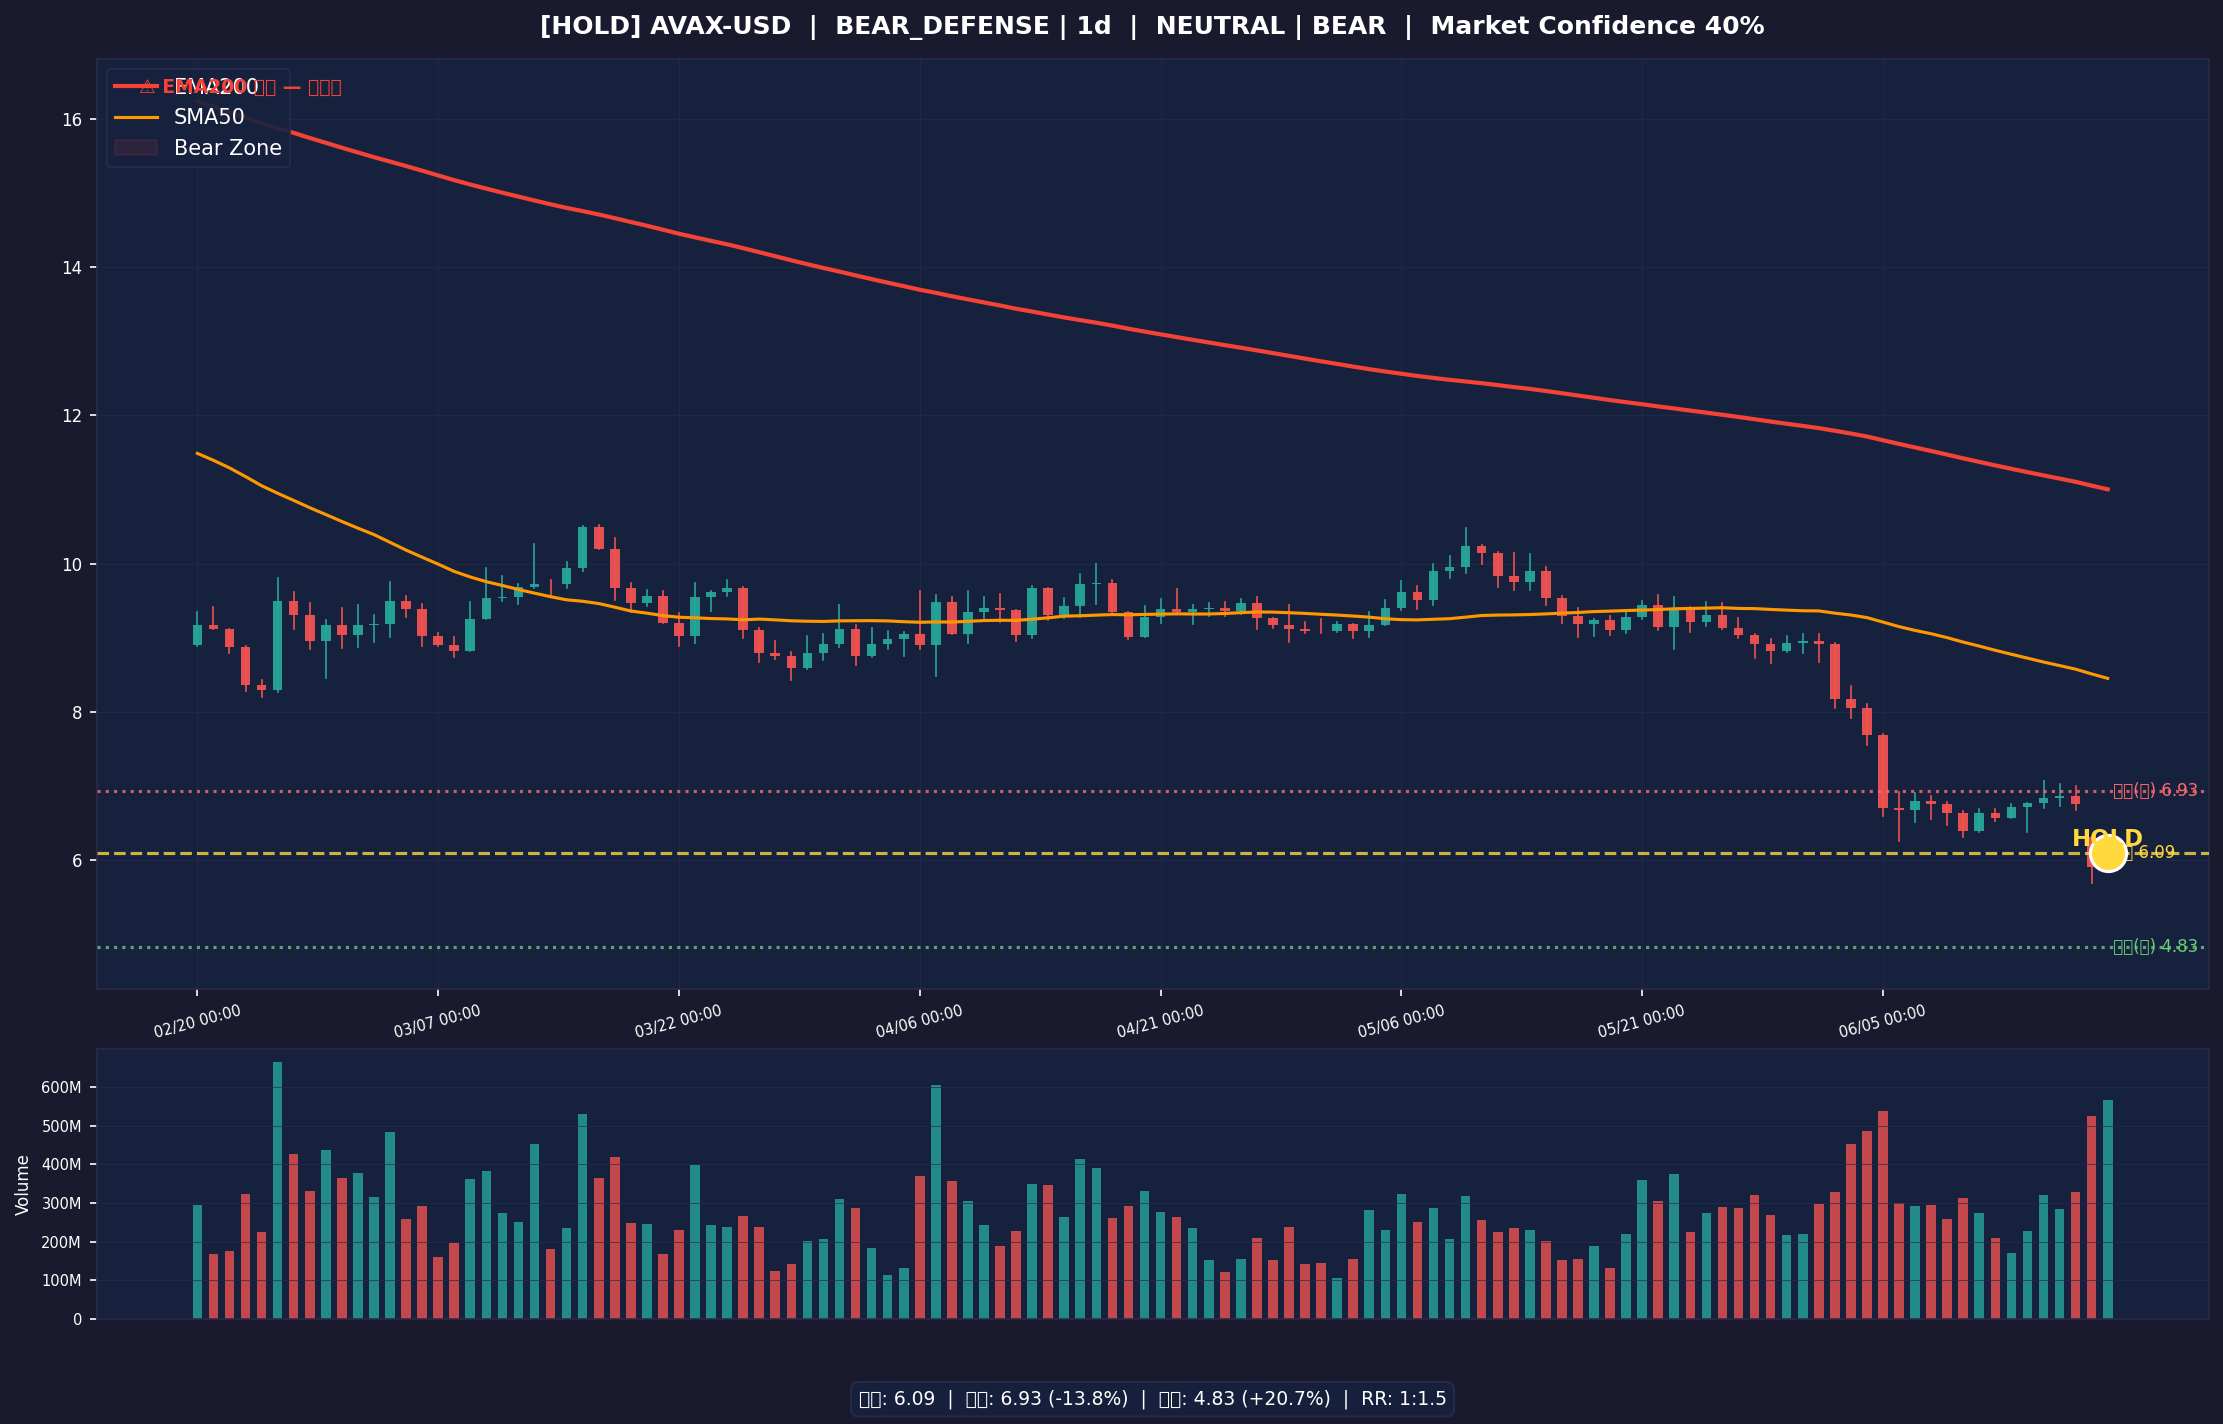Click the 500M volume axis label
The width and height of the screenshot is (2223, 1424).
63,1126
